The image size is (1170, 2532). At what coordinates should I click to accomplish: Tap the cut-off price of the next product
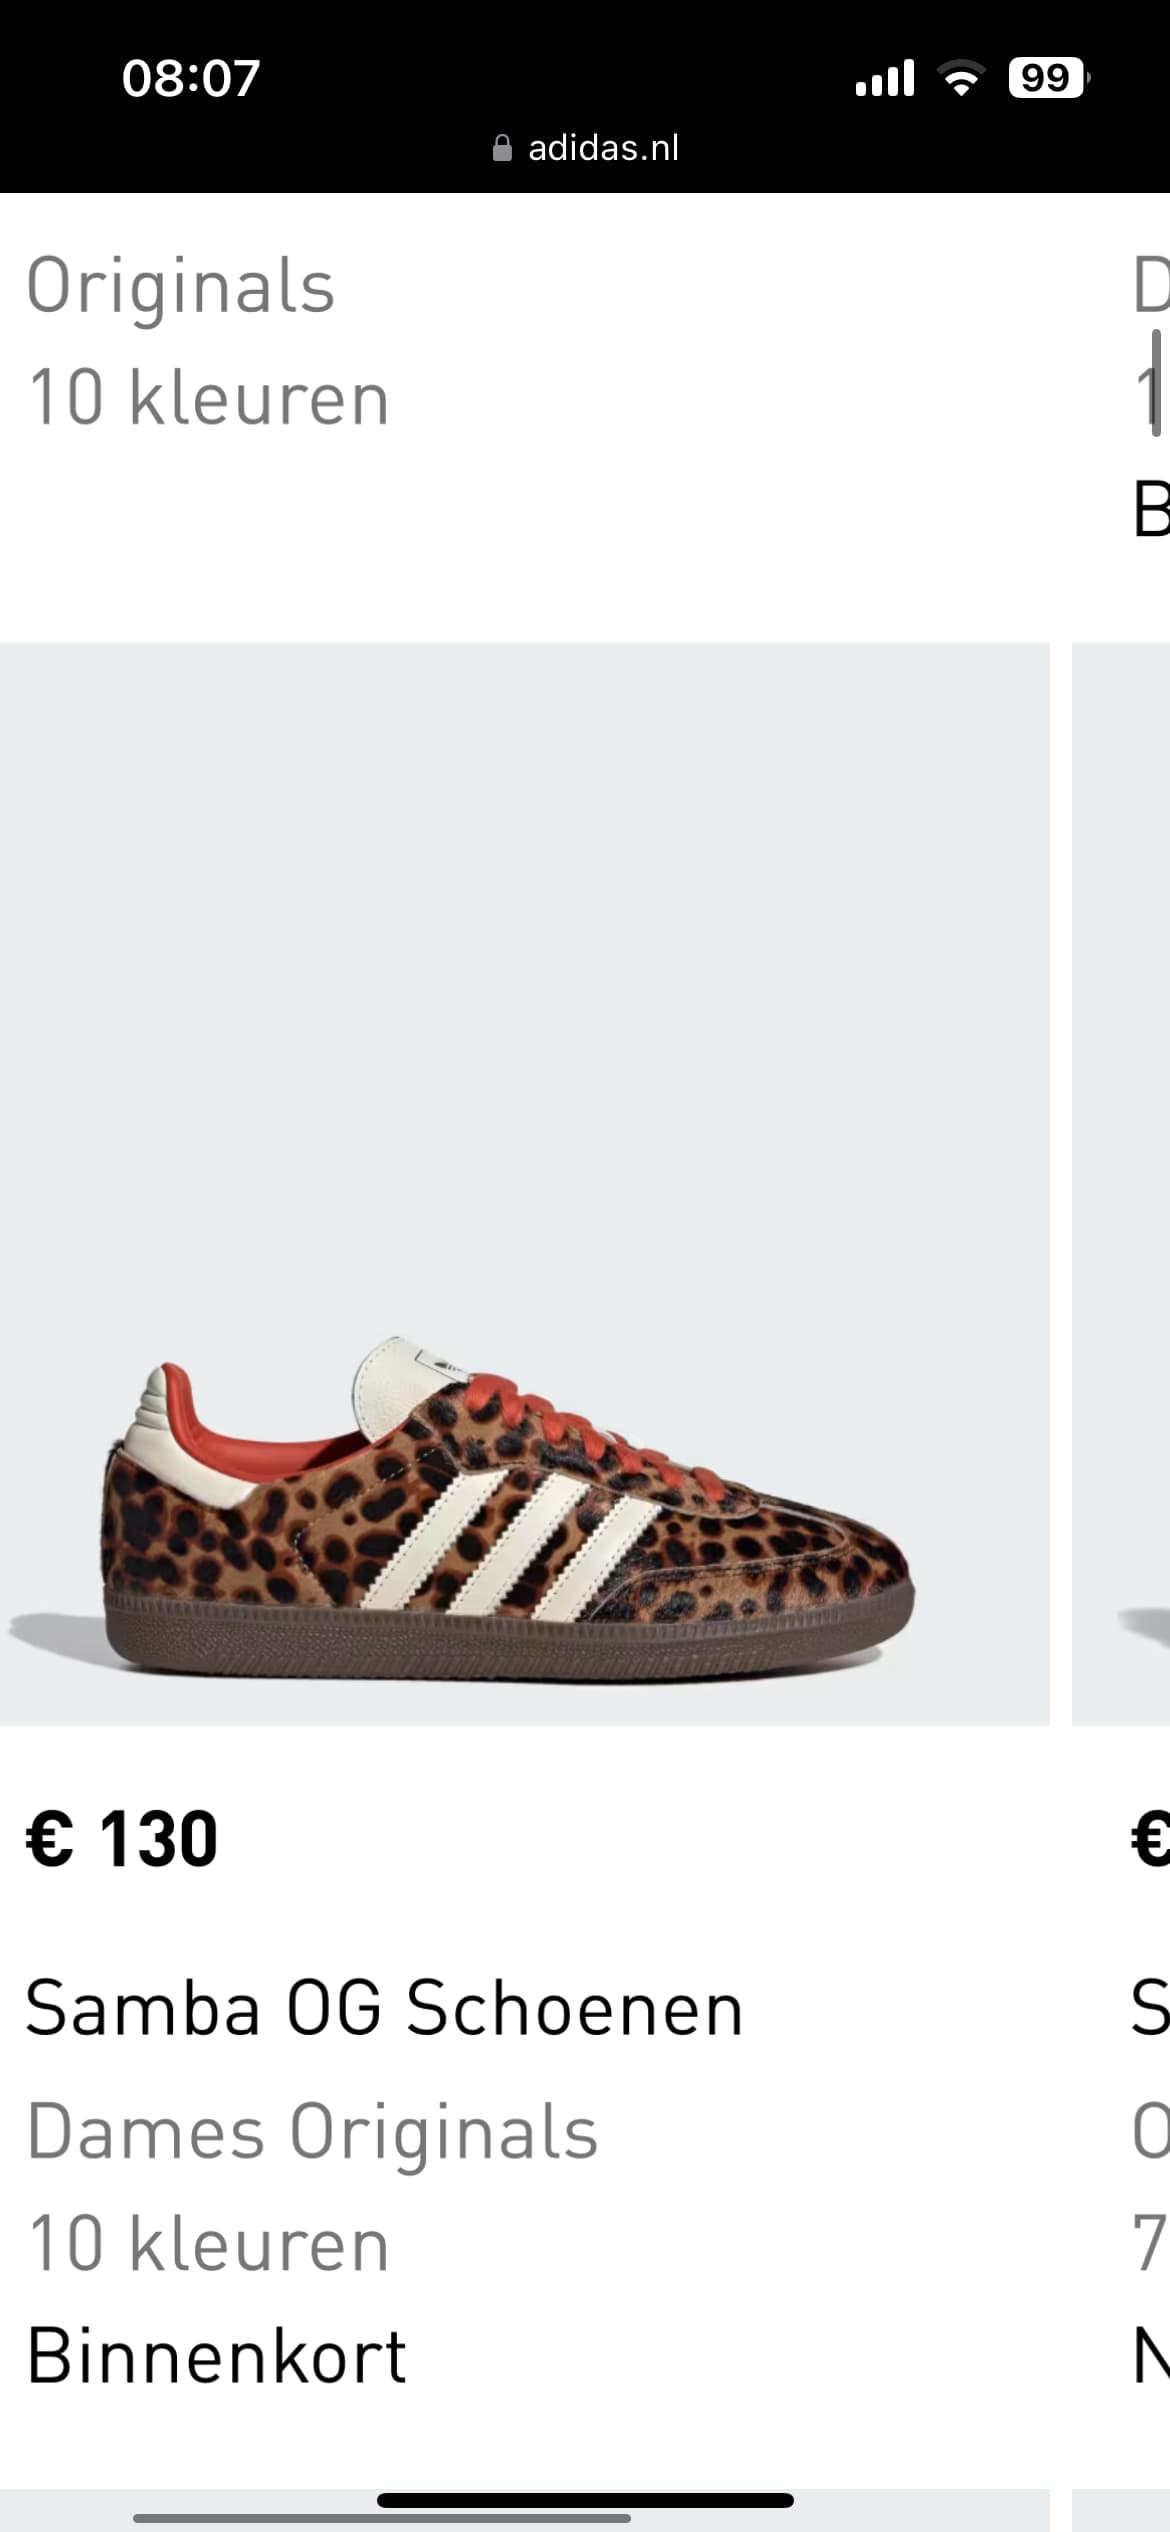[1150, 1839]
